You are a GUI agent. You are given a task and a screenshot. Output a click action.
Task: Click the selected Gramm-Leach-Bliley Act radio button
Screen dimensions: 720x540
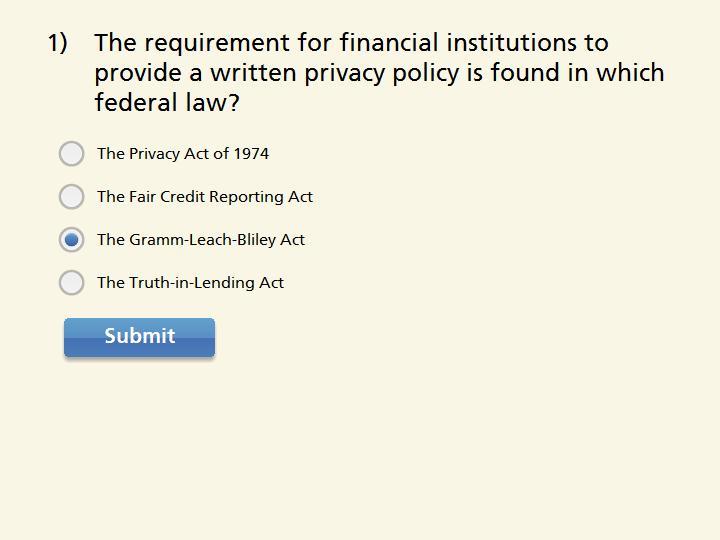pos(71,239)
